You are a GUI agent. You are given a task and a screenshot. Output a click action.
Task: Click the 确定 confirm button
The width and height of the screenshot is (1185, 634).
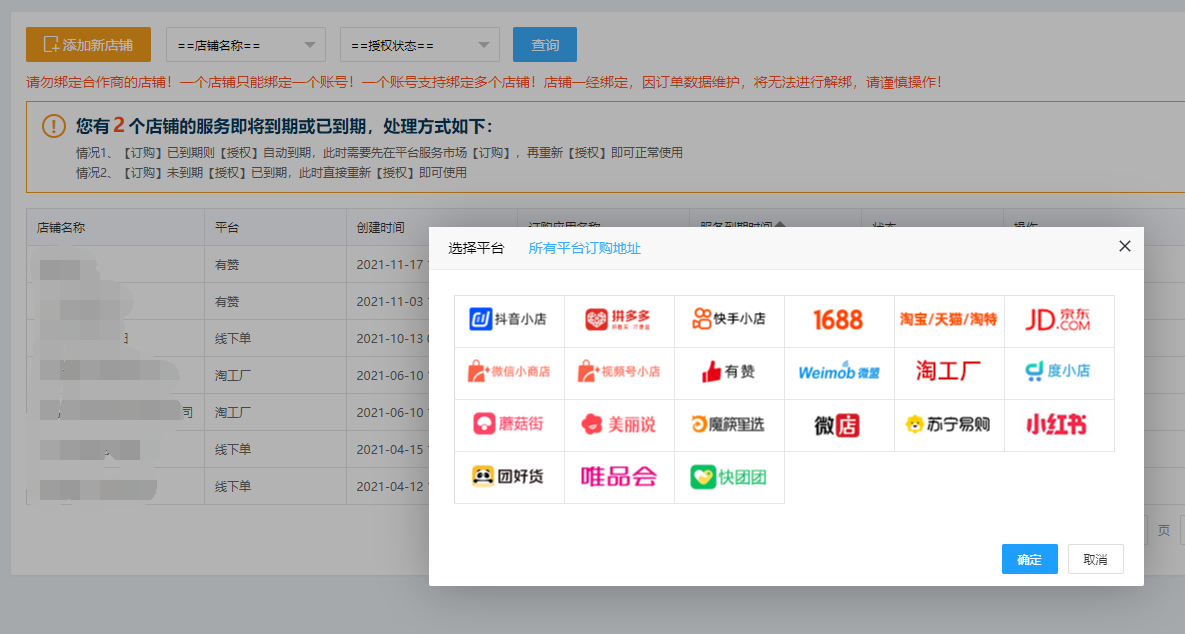click(1029, 559)
